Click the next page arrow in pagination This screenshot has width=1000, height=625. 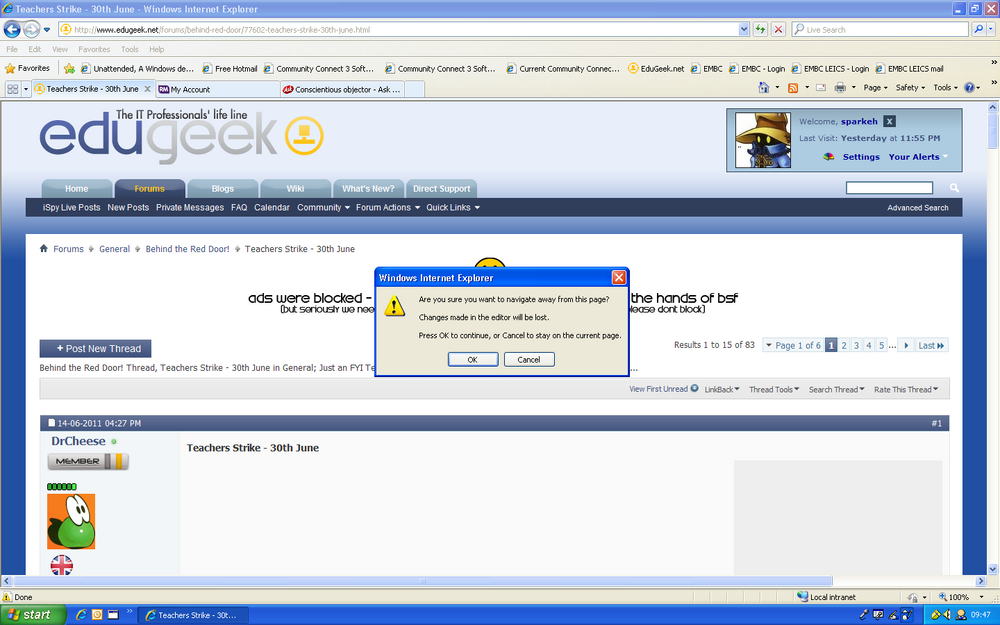[x=906, y=346]
